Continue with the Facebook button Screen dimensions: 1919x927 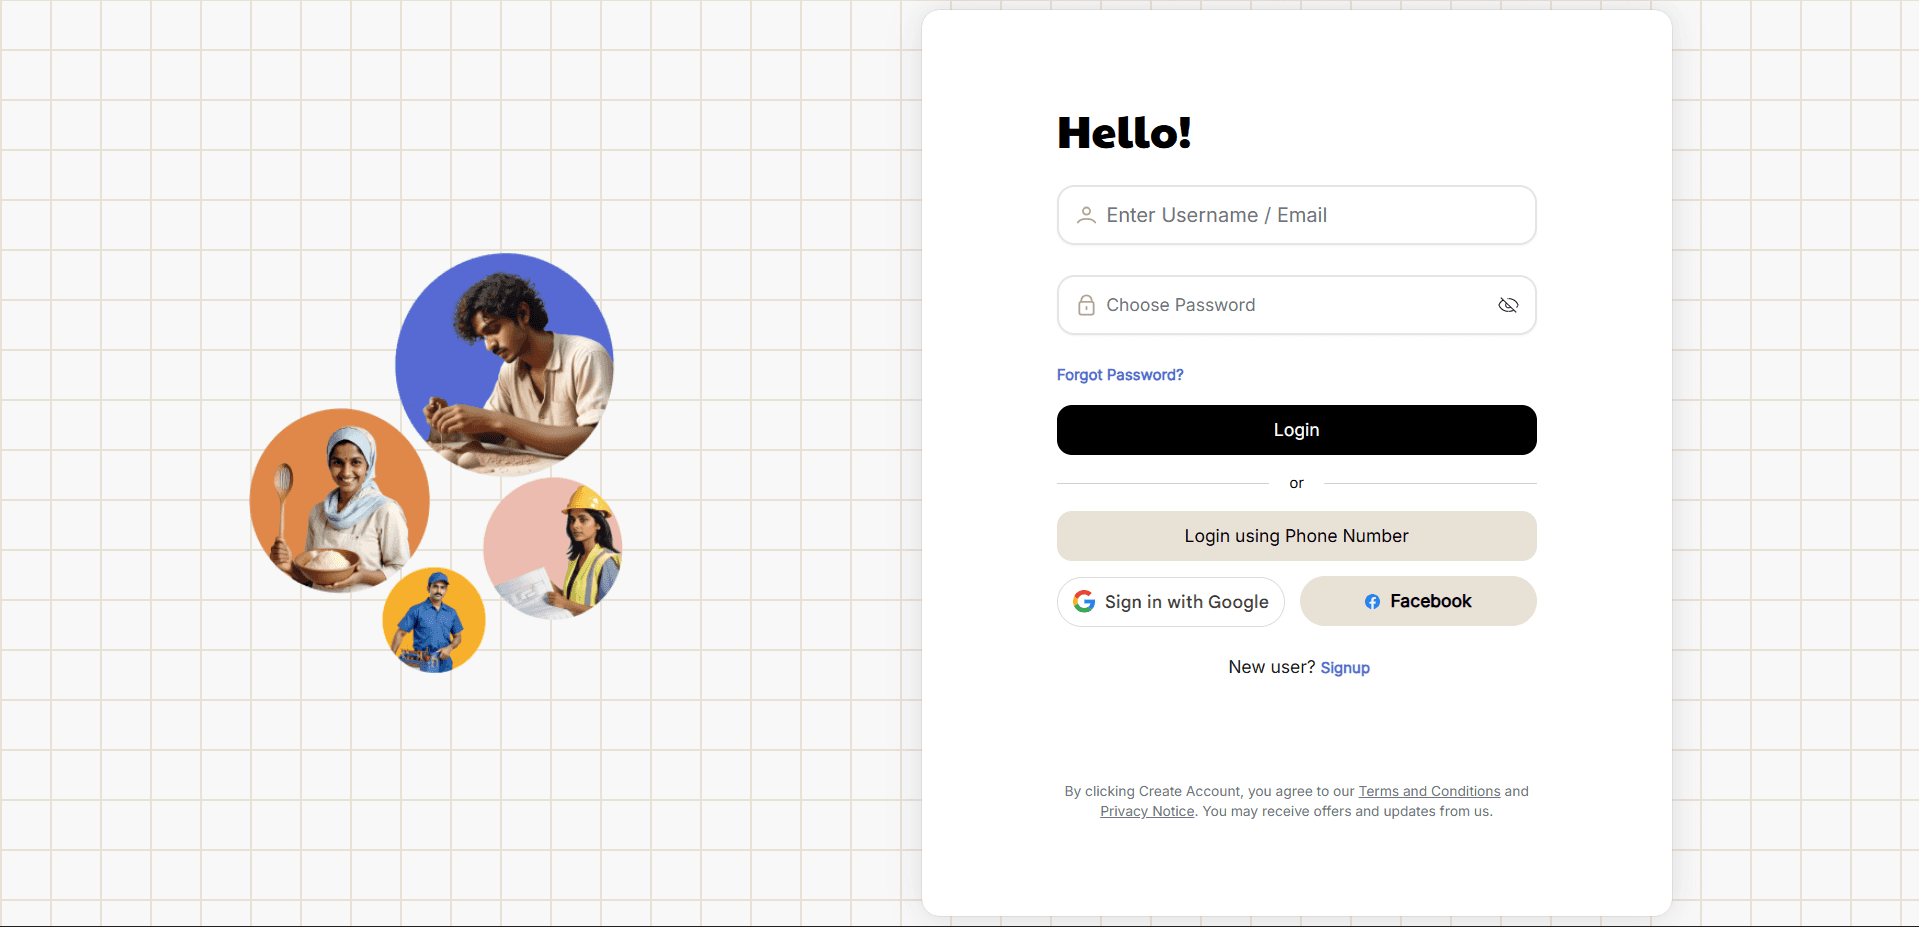point(1418,601)
